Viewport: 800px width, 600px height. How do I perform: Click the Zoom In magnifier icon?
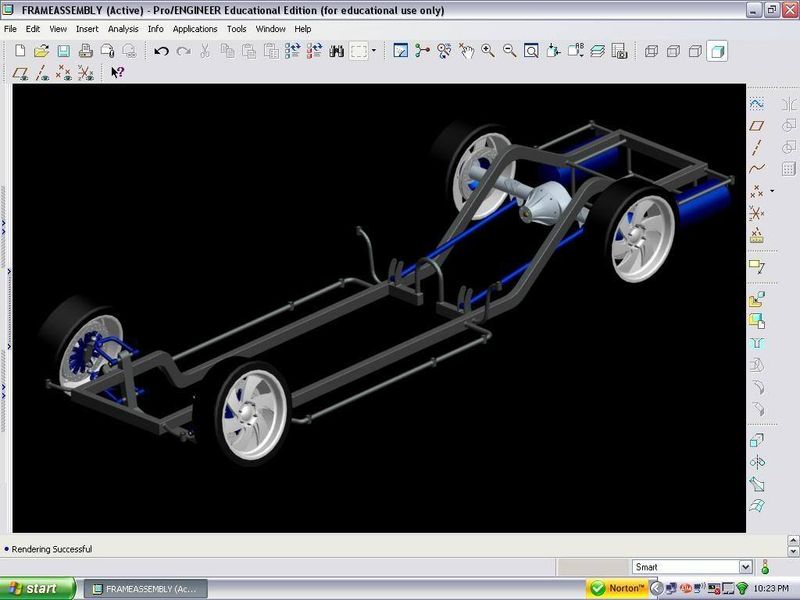(488, 51)
